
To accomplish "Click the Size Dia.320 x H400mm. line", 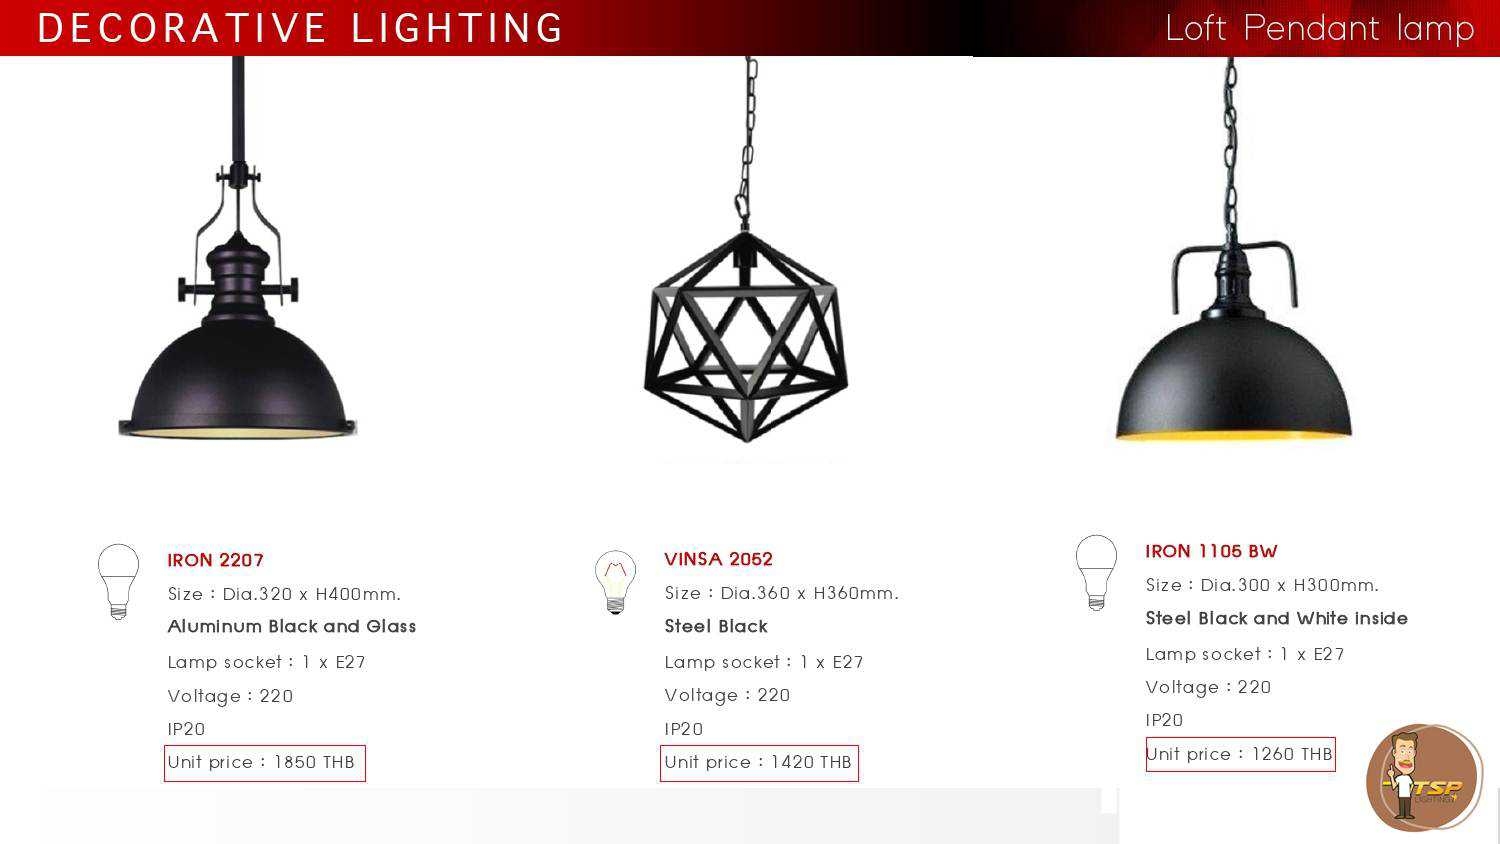I will 285,594.
